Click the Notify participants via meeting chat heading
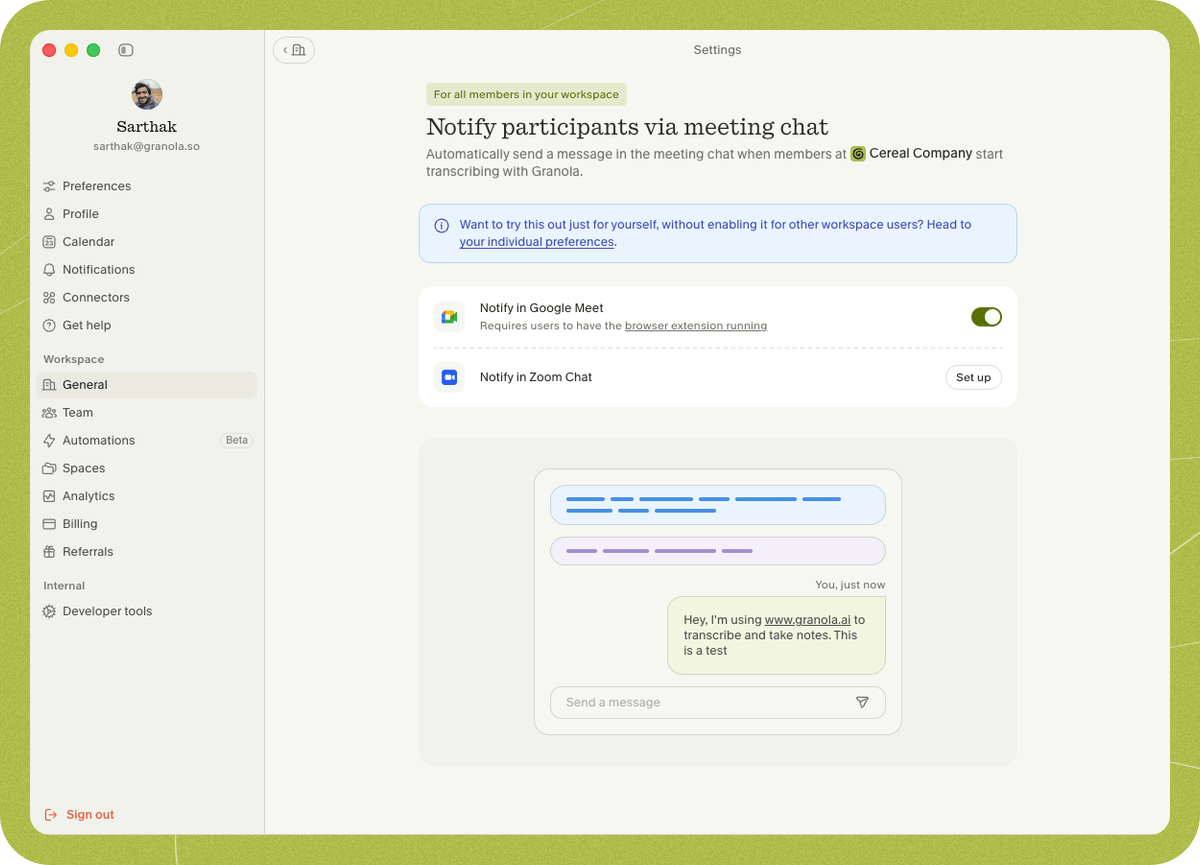The height and width of the screenshot is (865, 1200). pos(627,127)
